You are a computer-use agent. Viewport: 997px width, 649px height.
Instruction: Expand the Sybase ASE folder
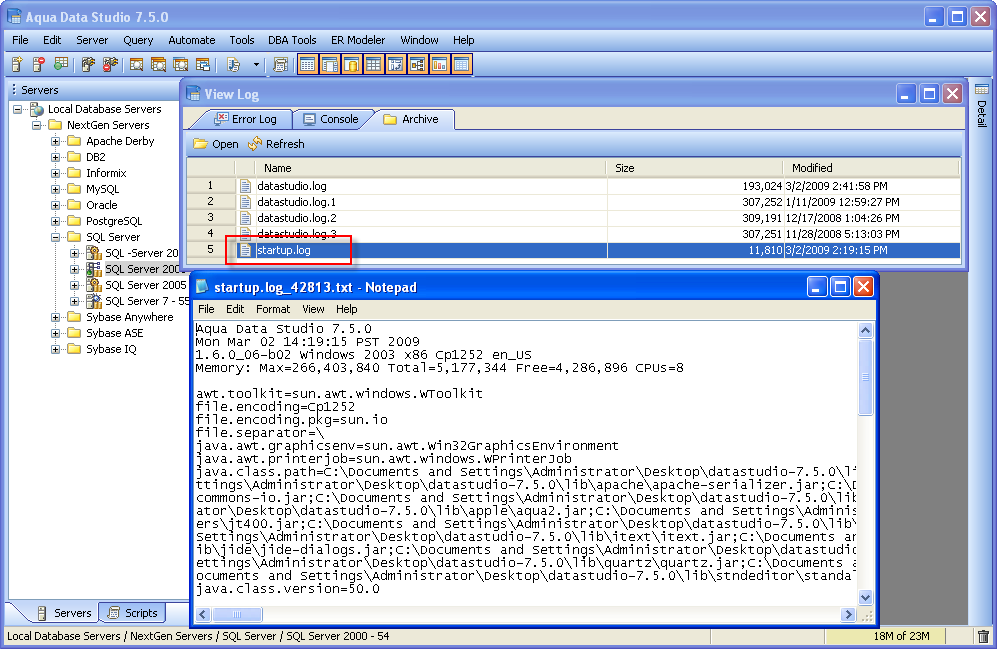click(55, 333)
